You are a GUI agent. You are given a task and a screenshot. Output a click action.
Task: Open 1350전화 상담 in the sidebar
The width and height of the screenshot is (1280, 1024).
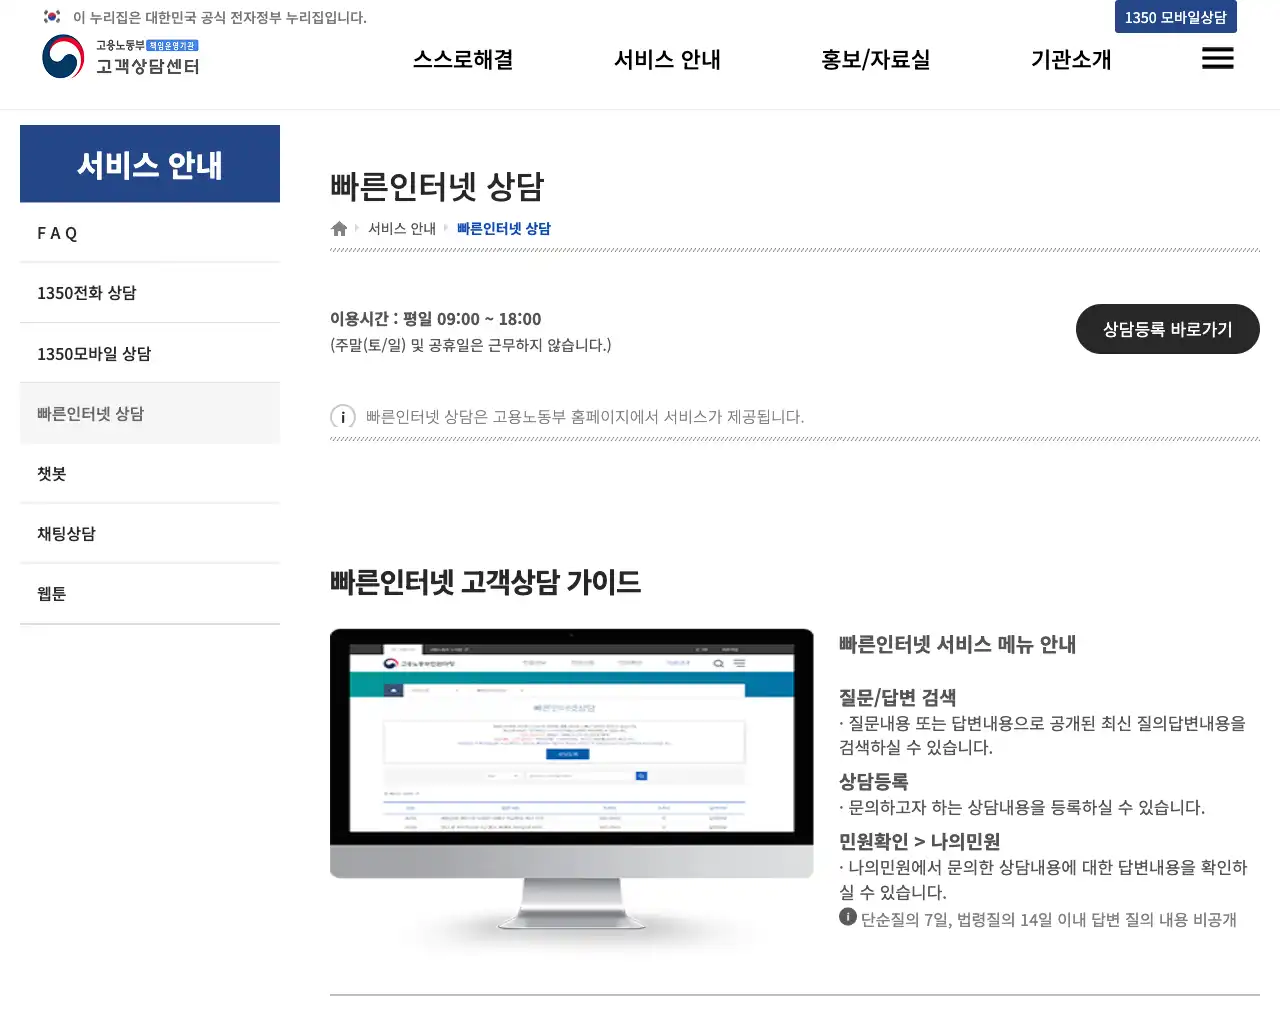(85, 292)
